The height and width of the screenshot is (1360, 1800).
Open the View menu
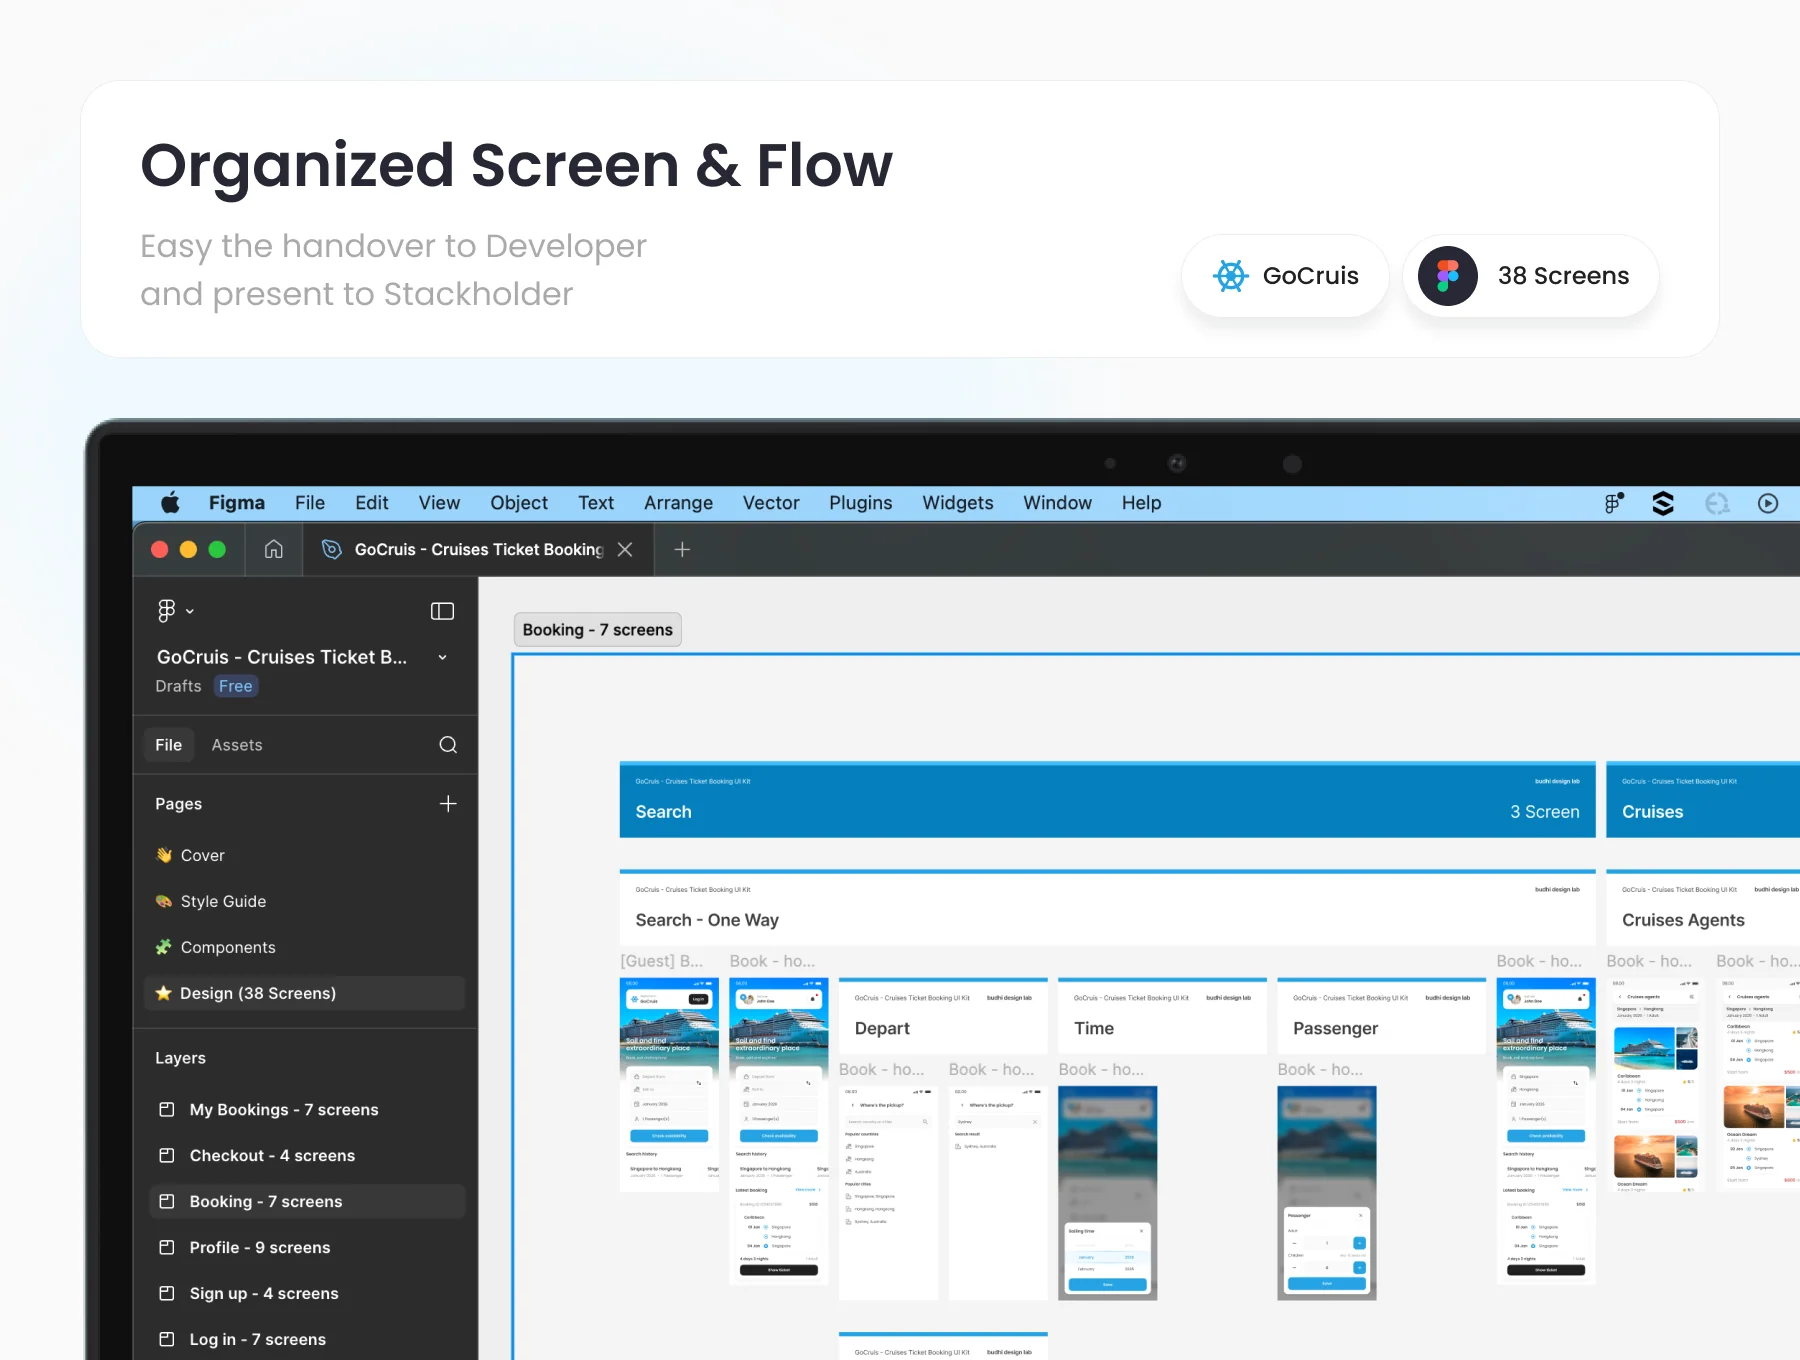click(x=439, y=503)
